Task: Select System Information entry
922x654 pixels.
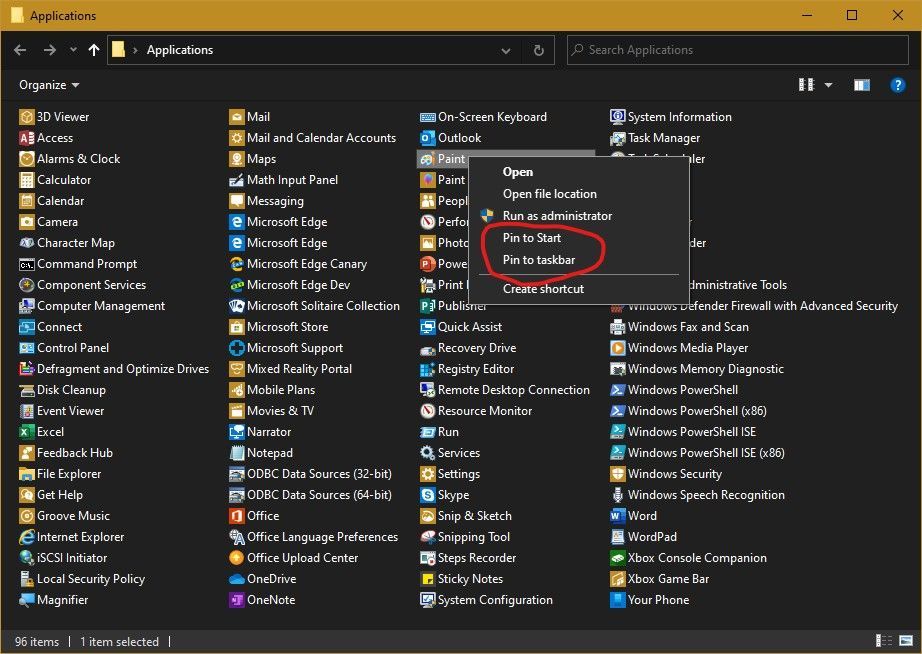Action: tap(671, 117)
